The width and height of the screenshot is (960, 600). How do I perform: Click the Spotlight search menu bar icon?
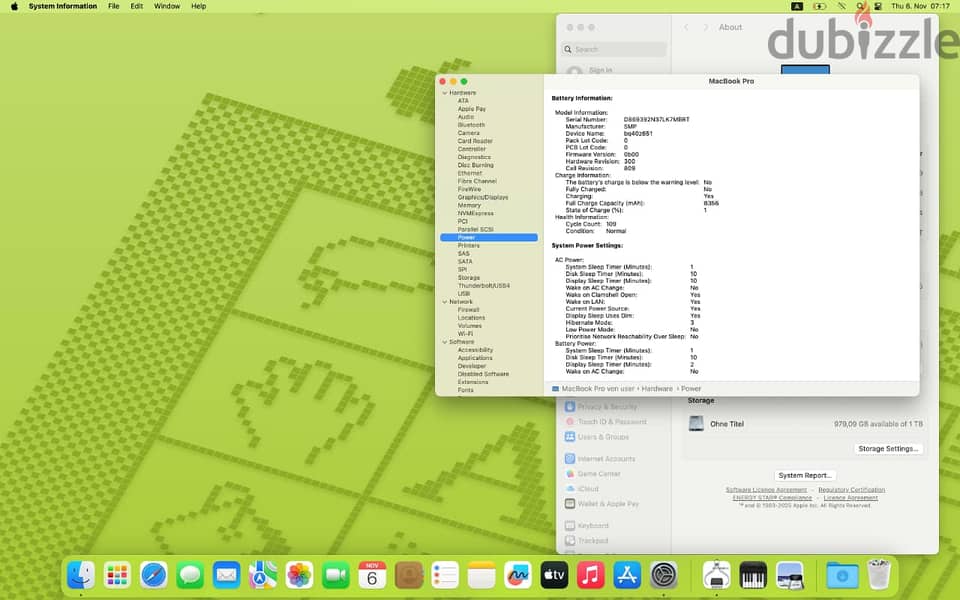861,6
